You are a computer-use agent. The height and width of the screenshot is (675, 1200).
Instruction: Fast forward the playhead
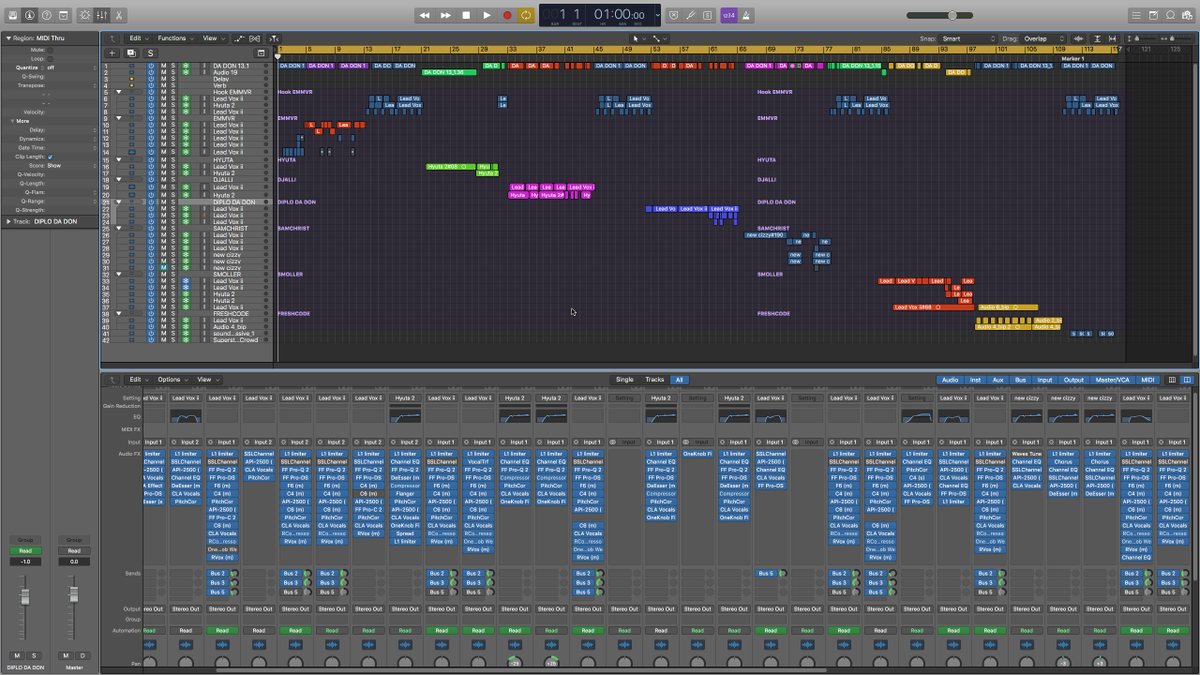pyautogui.click(x=445, y=15)
